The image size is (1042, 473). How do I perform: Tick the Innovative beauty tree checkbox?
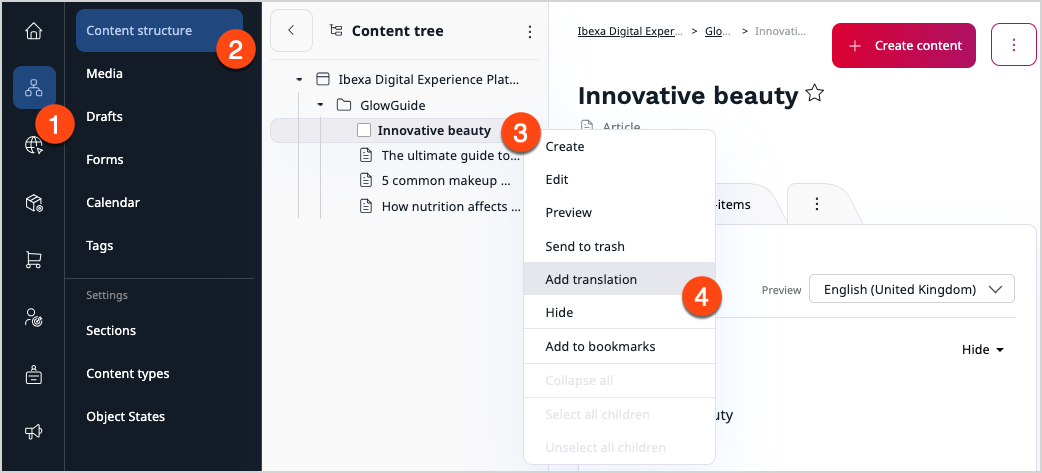[x=364, y=130]
